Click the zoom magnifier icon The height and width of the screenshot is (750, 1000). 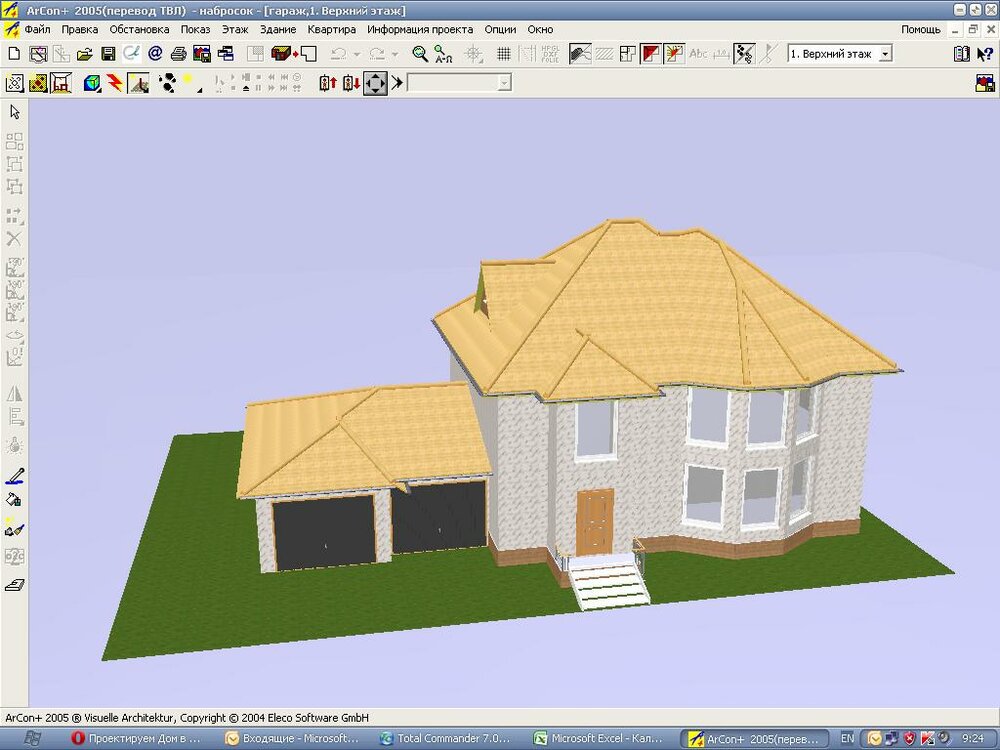coord(420,54)
